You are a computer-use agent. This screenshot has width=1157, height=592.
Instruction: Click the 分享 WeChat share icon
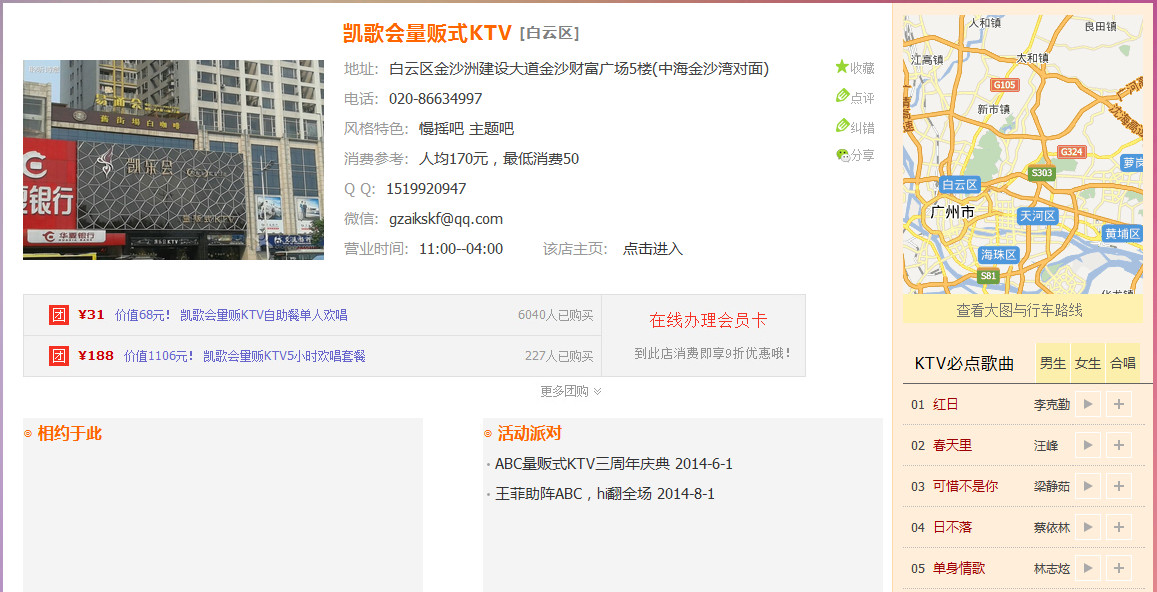point(843,155)
